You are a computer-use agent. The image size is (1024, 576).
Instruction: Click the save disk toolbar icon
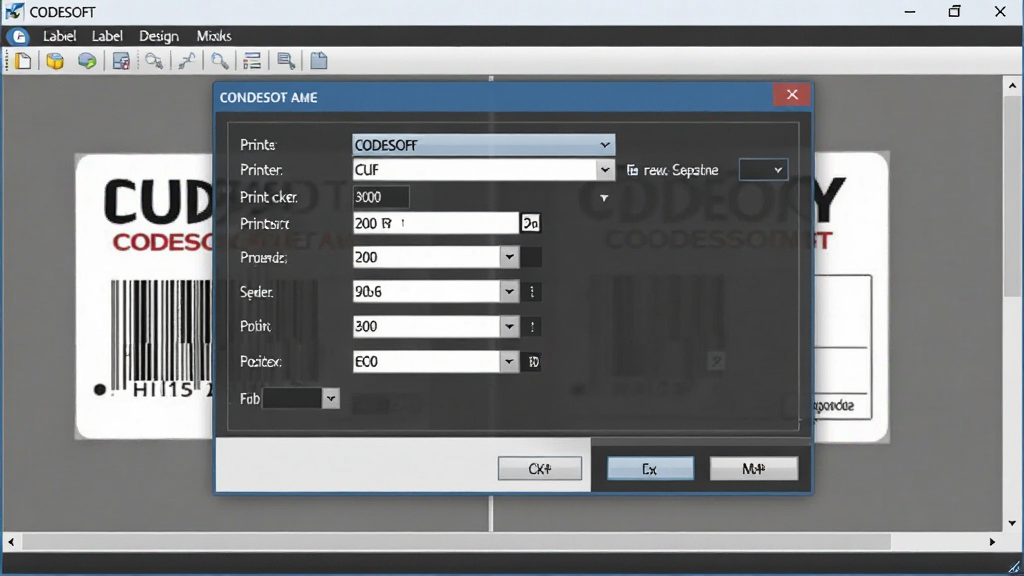click(121, 61)
